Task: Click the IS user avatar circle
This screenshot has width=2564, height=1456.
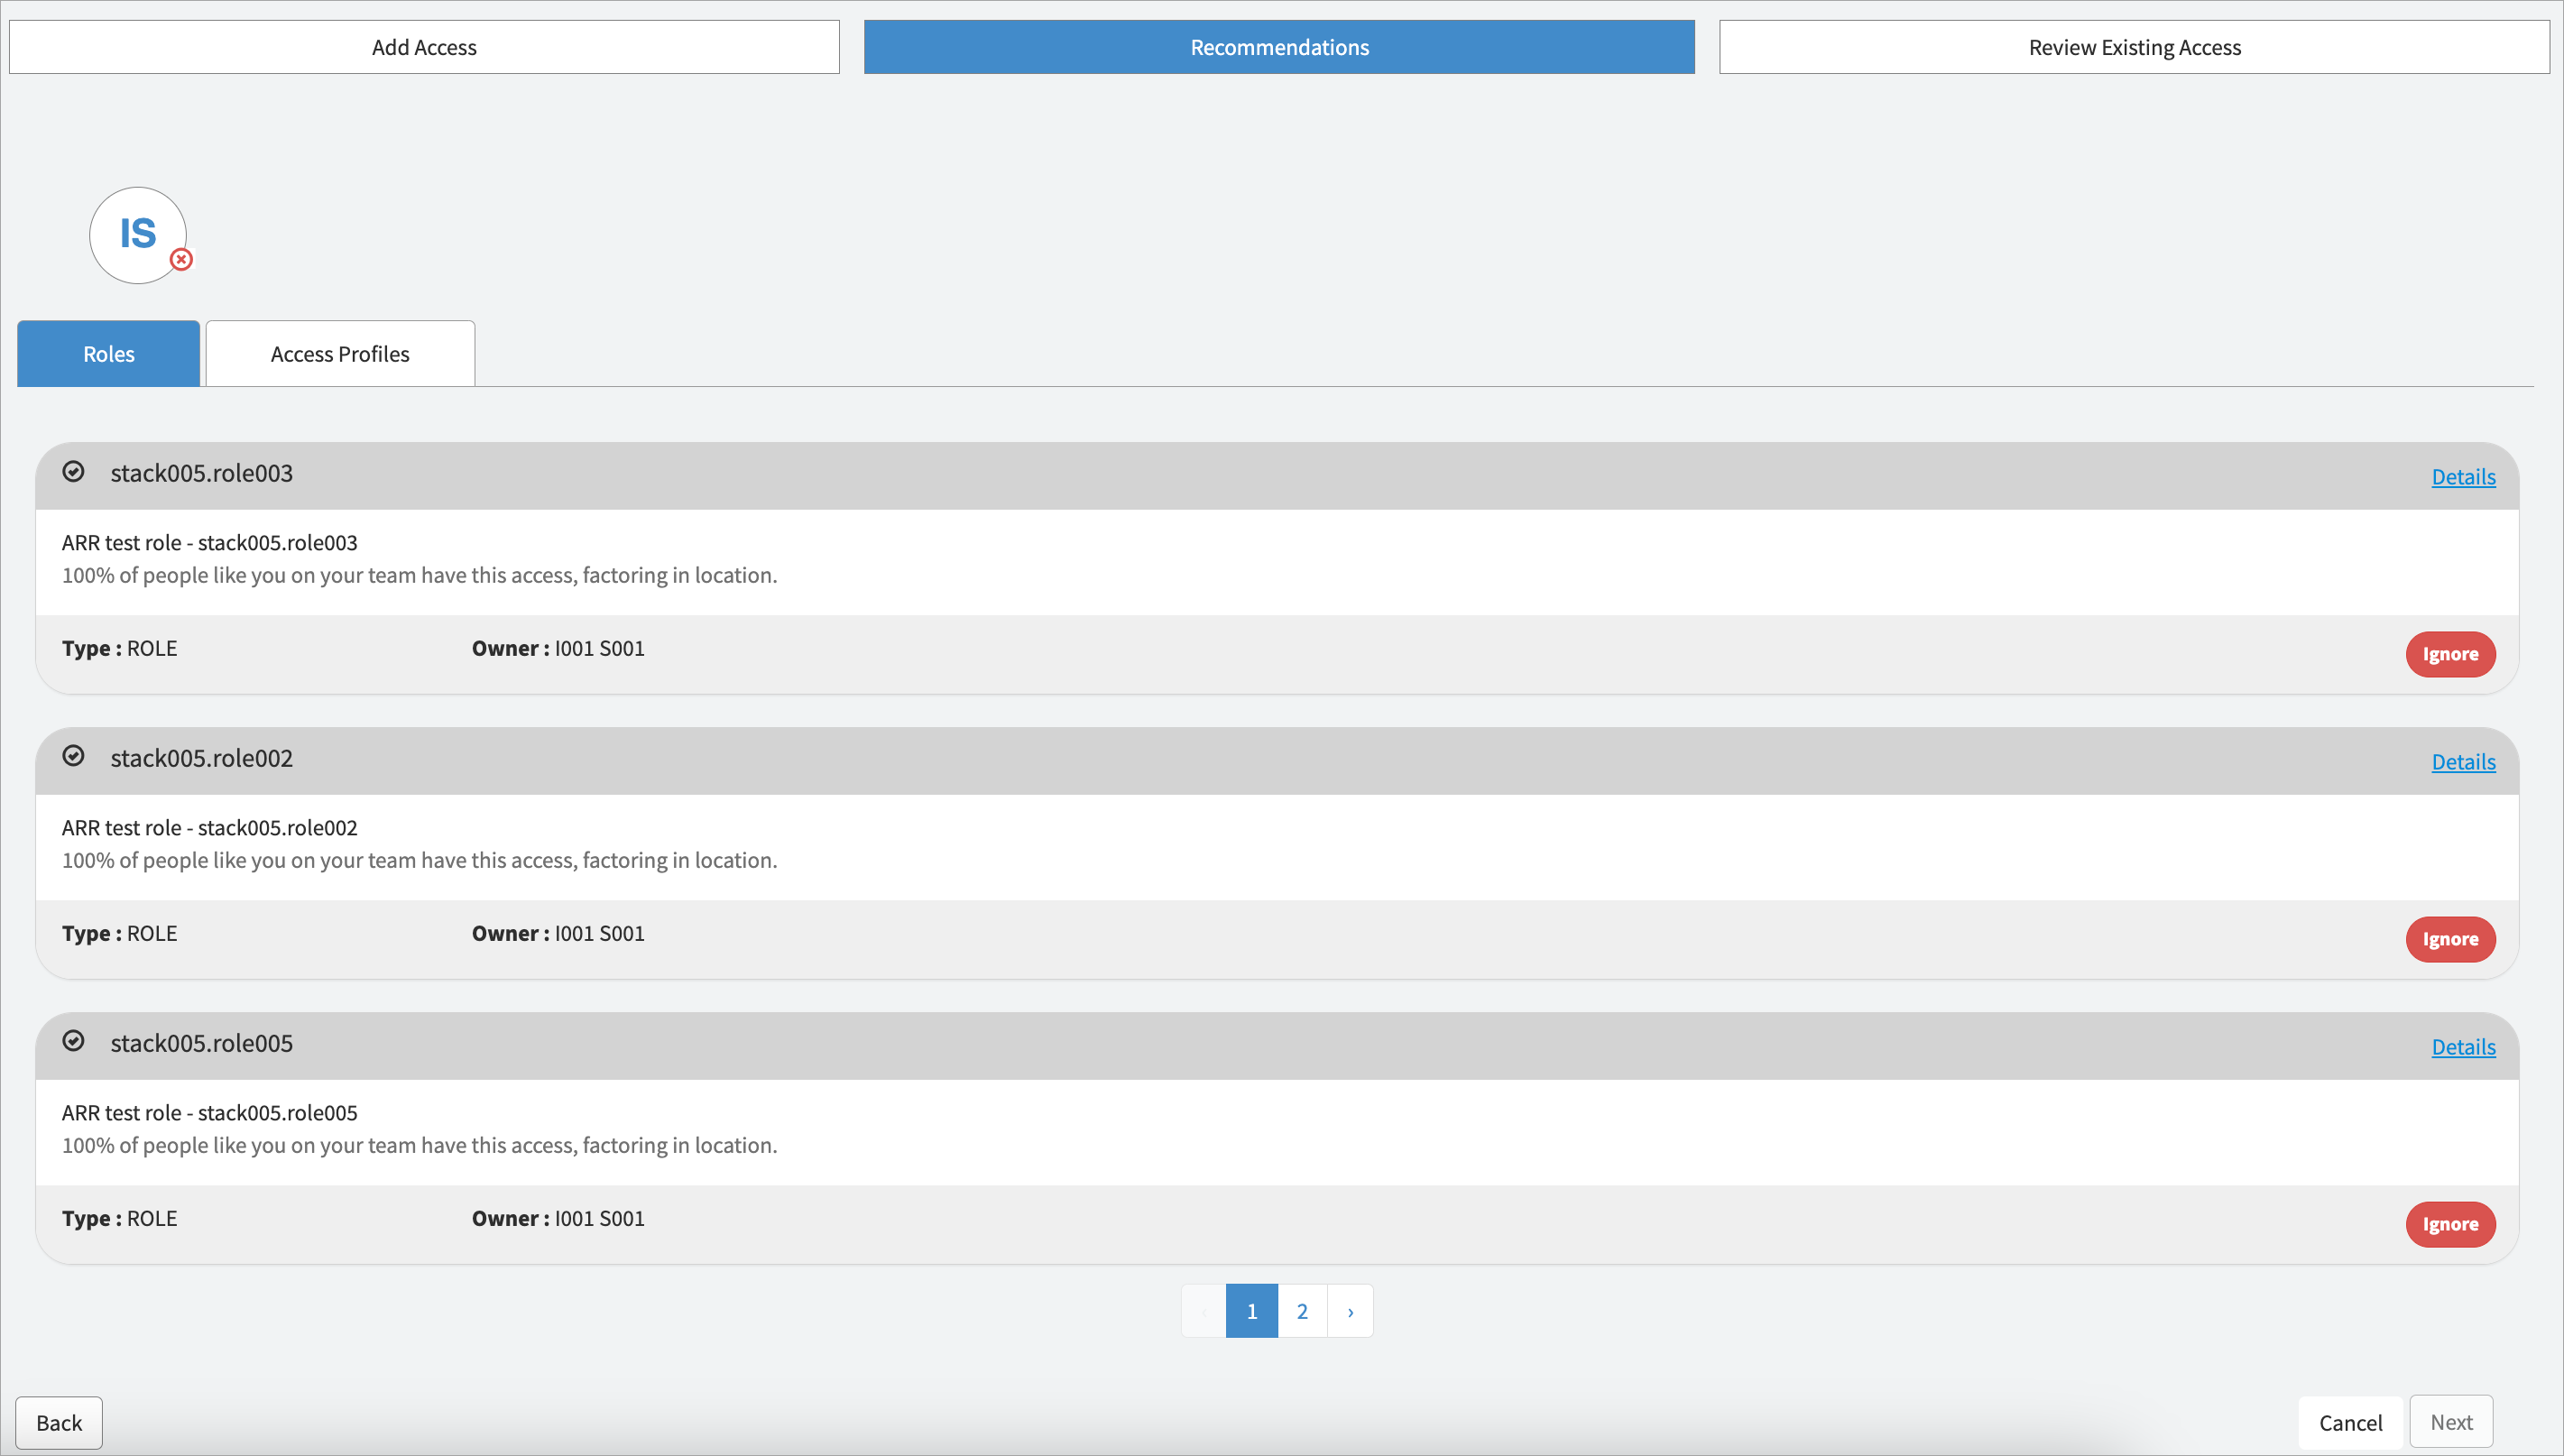Action: click(138, 235)
